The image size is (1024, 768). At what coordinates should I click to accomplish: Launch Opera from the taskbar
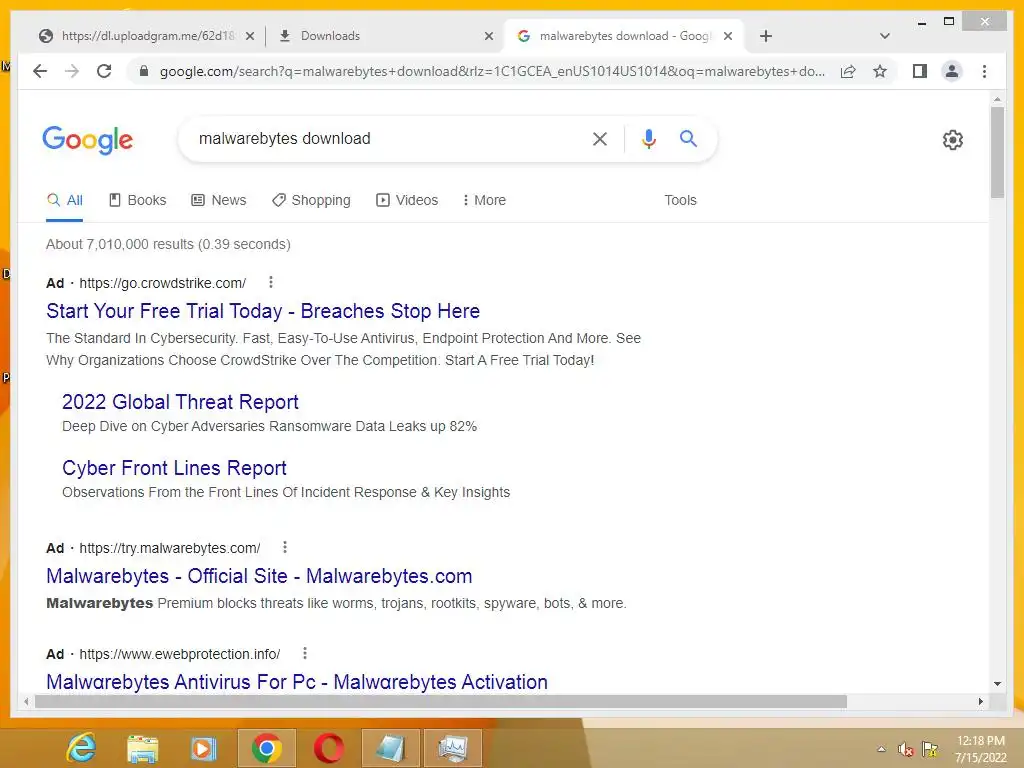pos(328,747)
